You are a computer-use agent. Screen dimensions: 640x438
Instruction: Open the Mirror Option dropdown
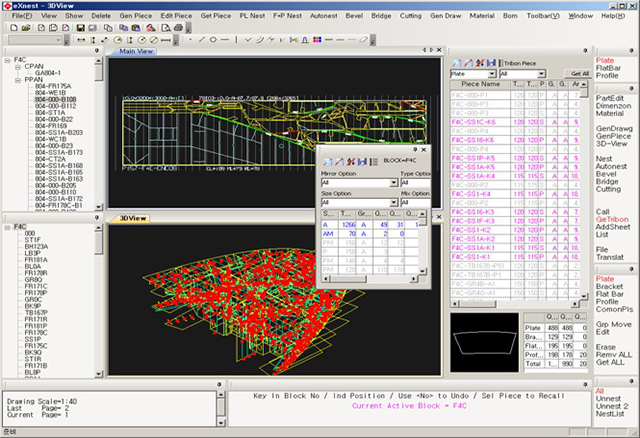coord(393,183)
